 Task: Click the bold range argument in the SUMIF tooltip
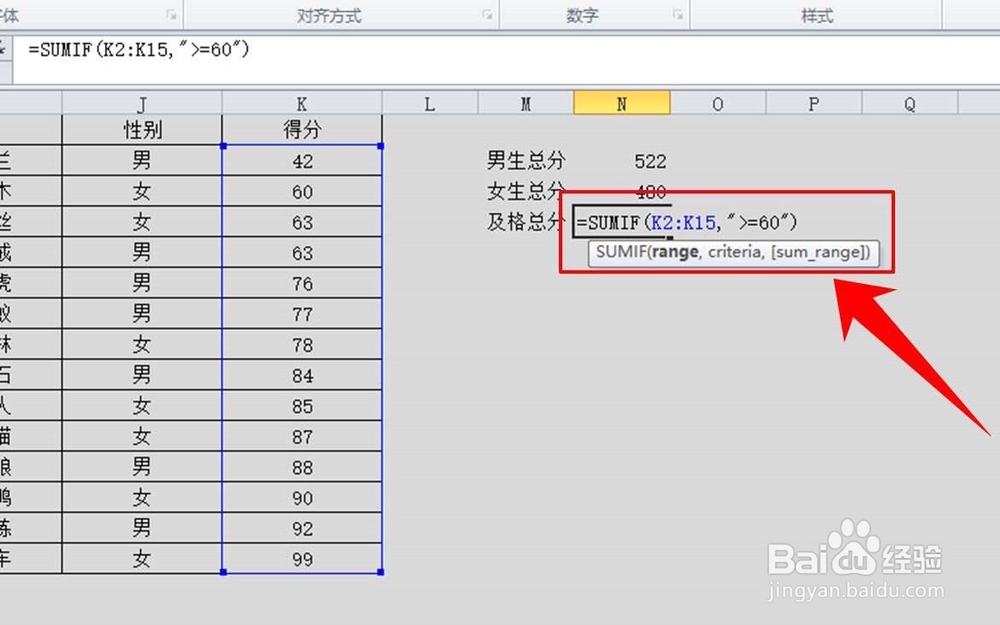pos(673,252)
